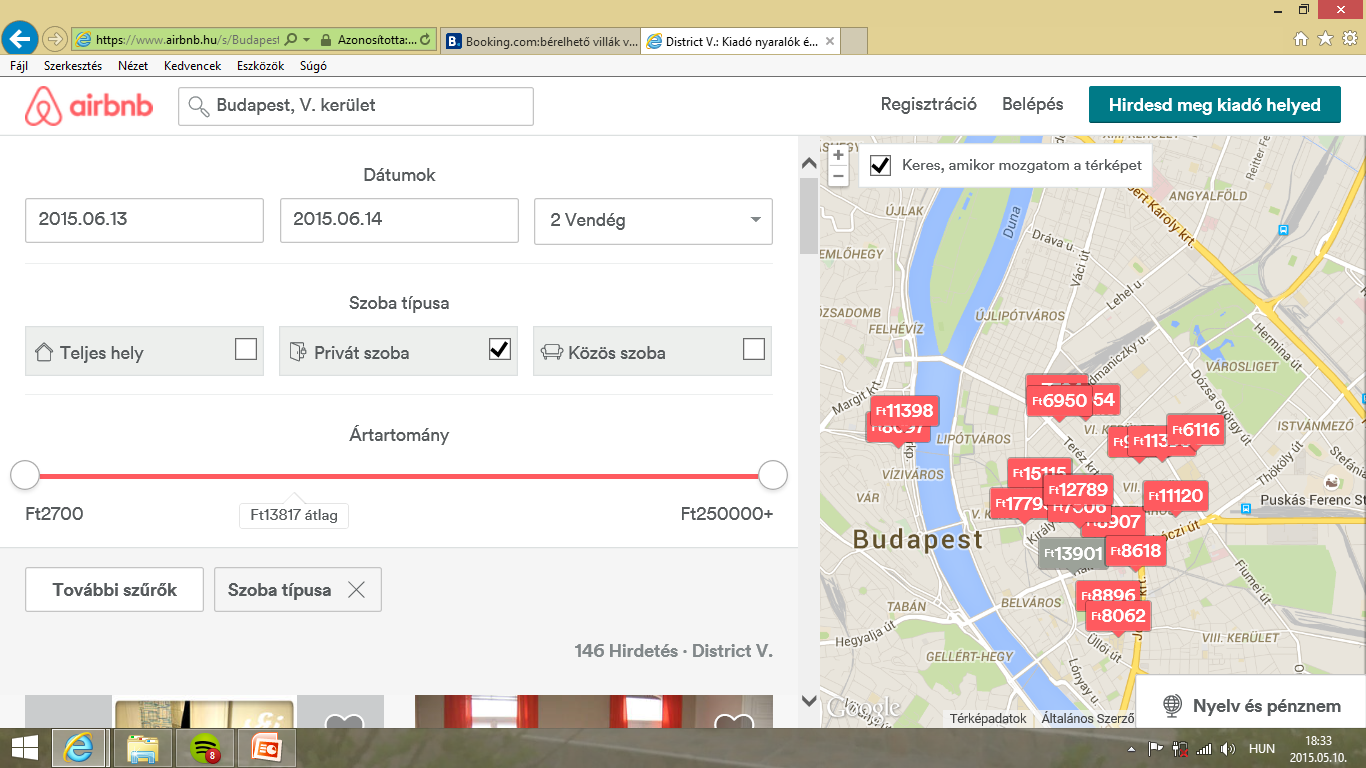Image resolution: width=1366 pixels, height=768 pixels.
Task: Click Ft6950 map price marker
Action: (1059, 401)
